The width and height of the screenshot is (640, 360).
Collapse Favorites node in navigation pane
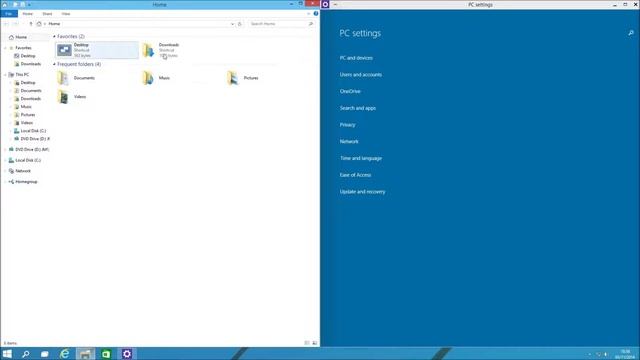tap(5, 48)
